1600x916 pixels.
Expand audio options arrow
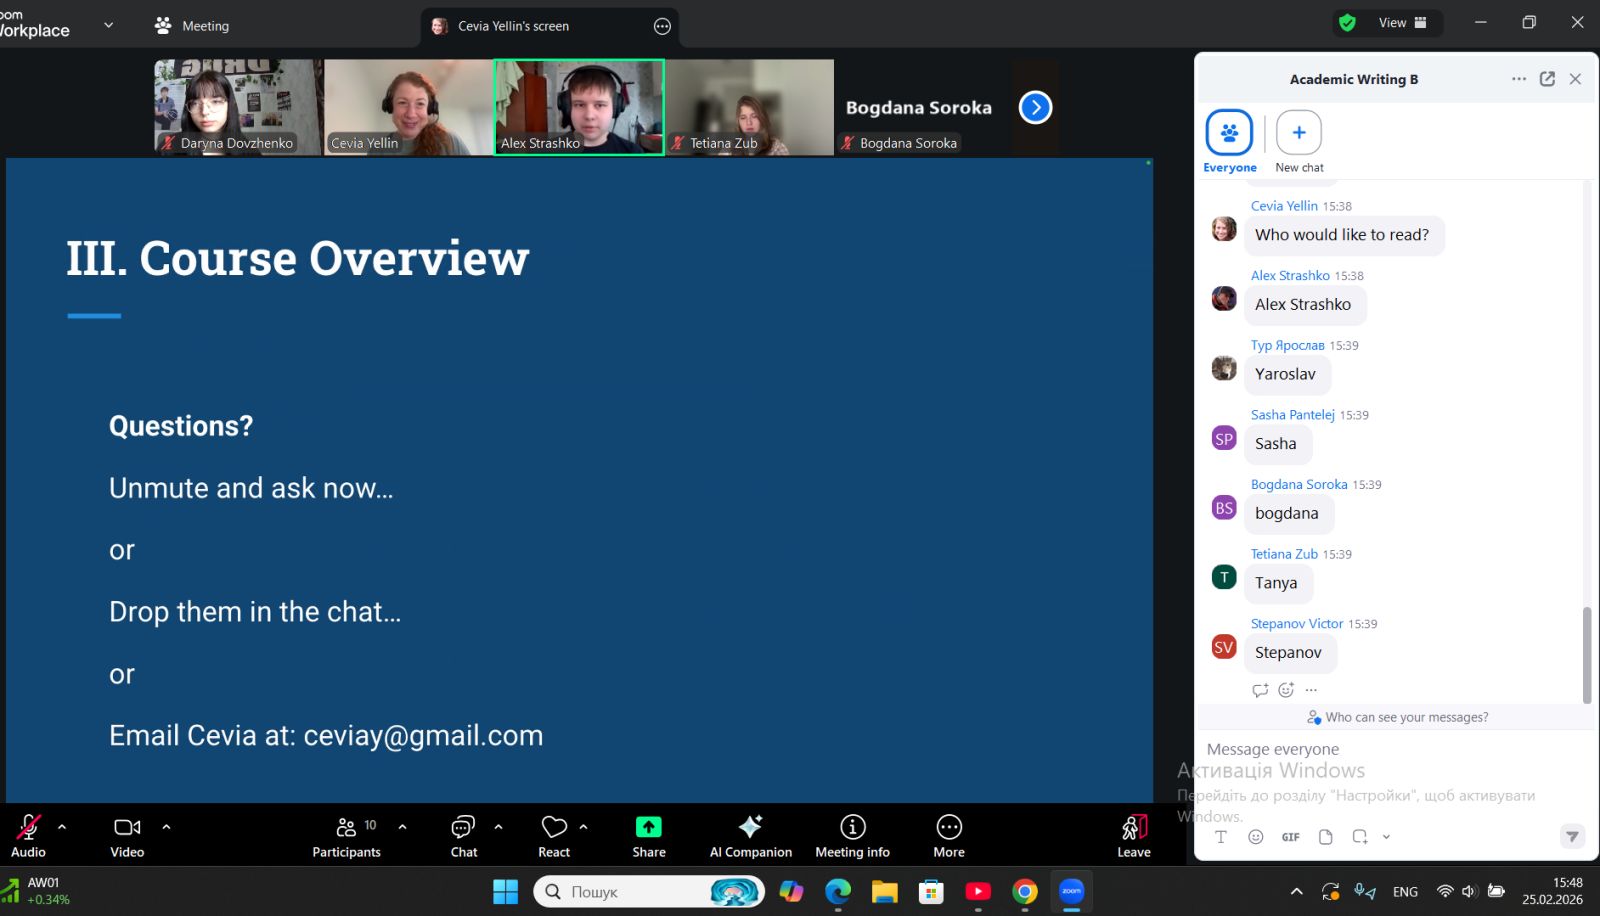pyautogui.click(x=62, y=827)
